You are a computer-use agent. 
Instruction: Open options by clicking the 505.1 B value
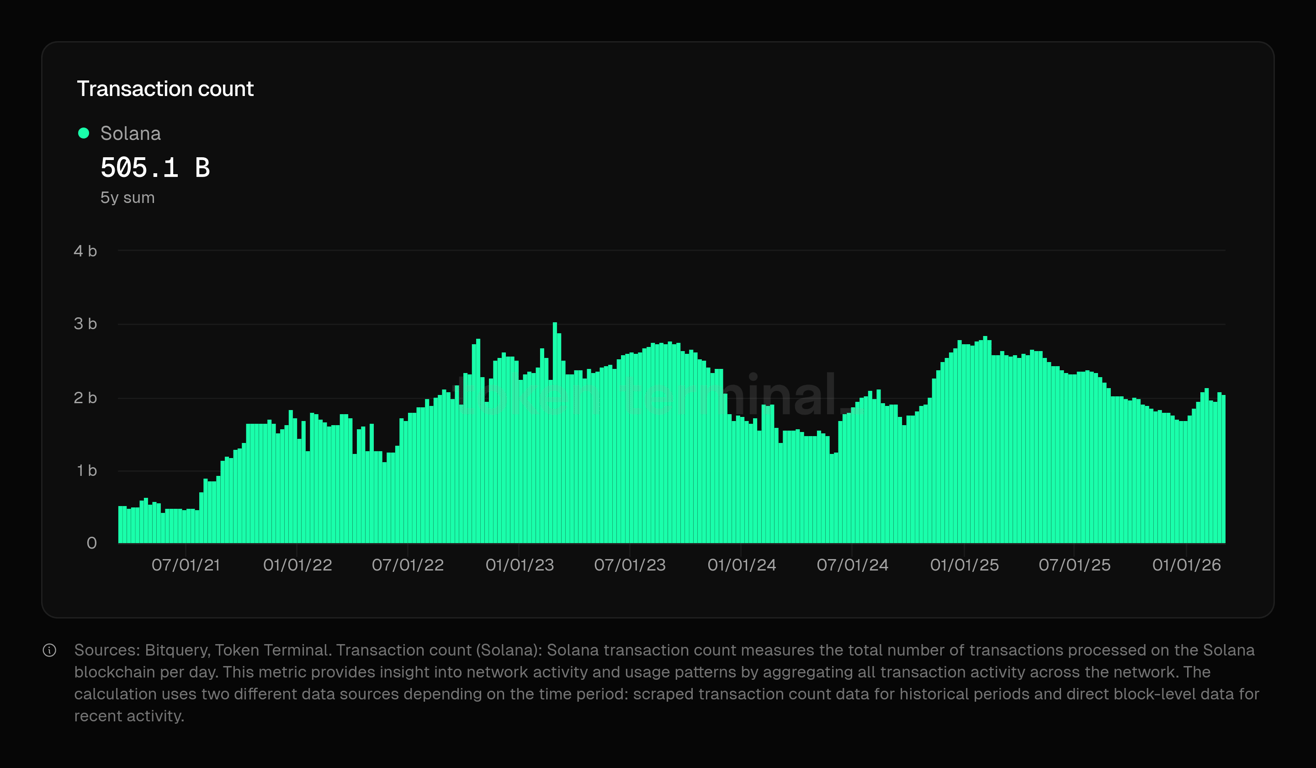click(157, 167)
